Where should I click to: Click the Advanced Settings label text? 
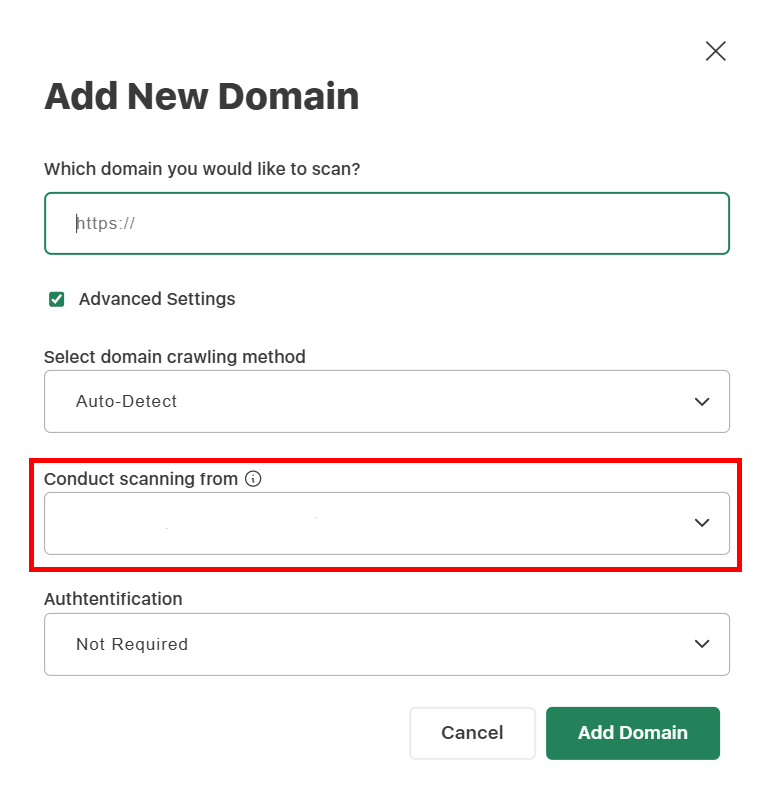click(x=157, y=299)
